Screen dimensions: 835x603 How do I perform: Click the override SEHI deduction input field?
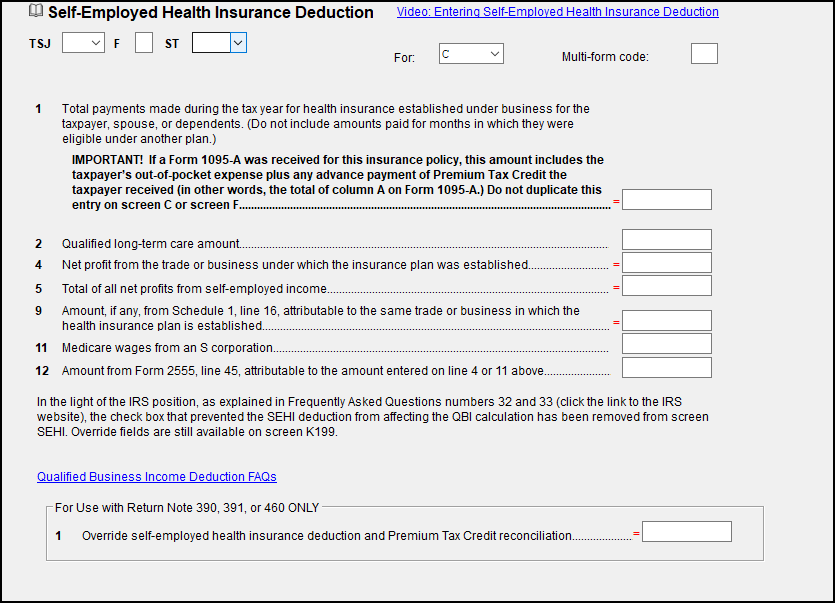[x=687, y=532]
